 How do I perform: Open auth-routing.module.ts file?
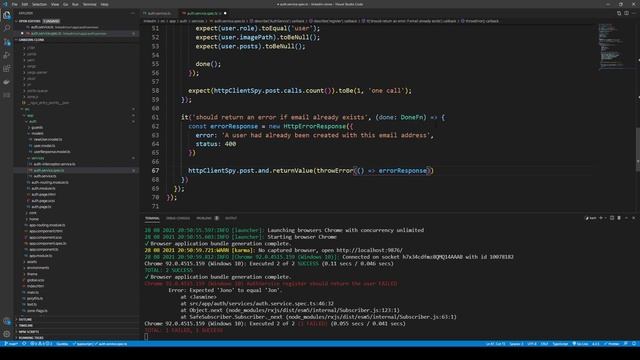pos(50,182)
